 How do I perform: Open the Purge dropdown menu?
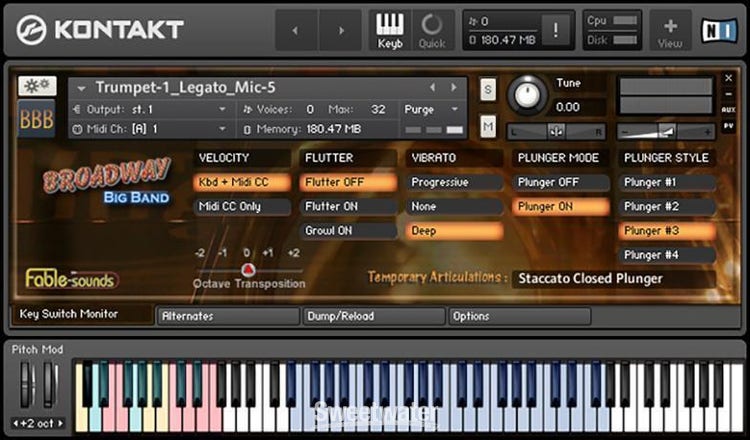[432, 109]
